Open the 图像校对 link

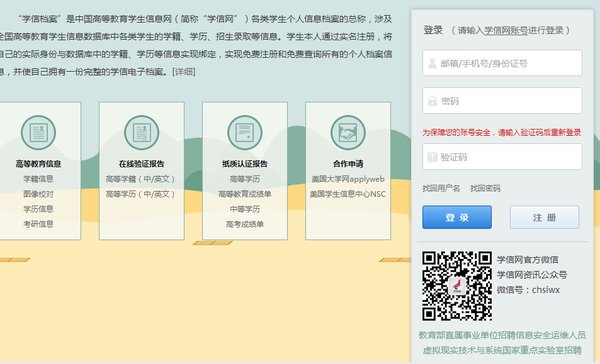(38, 194)
